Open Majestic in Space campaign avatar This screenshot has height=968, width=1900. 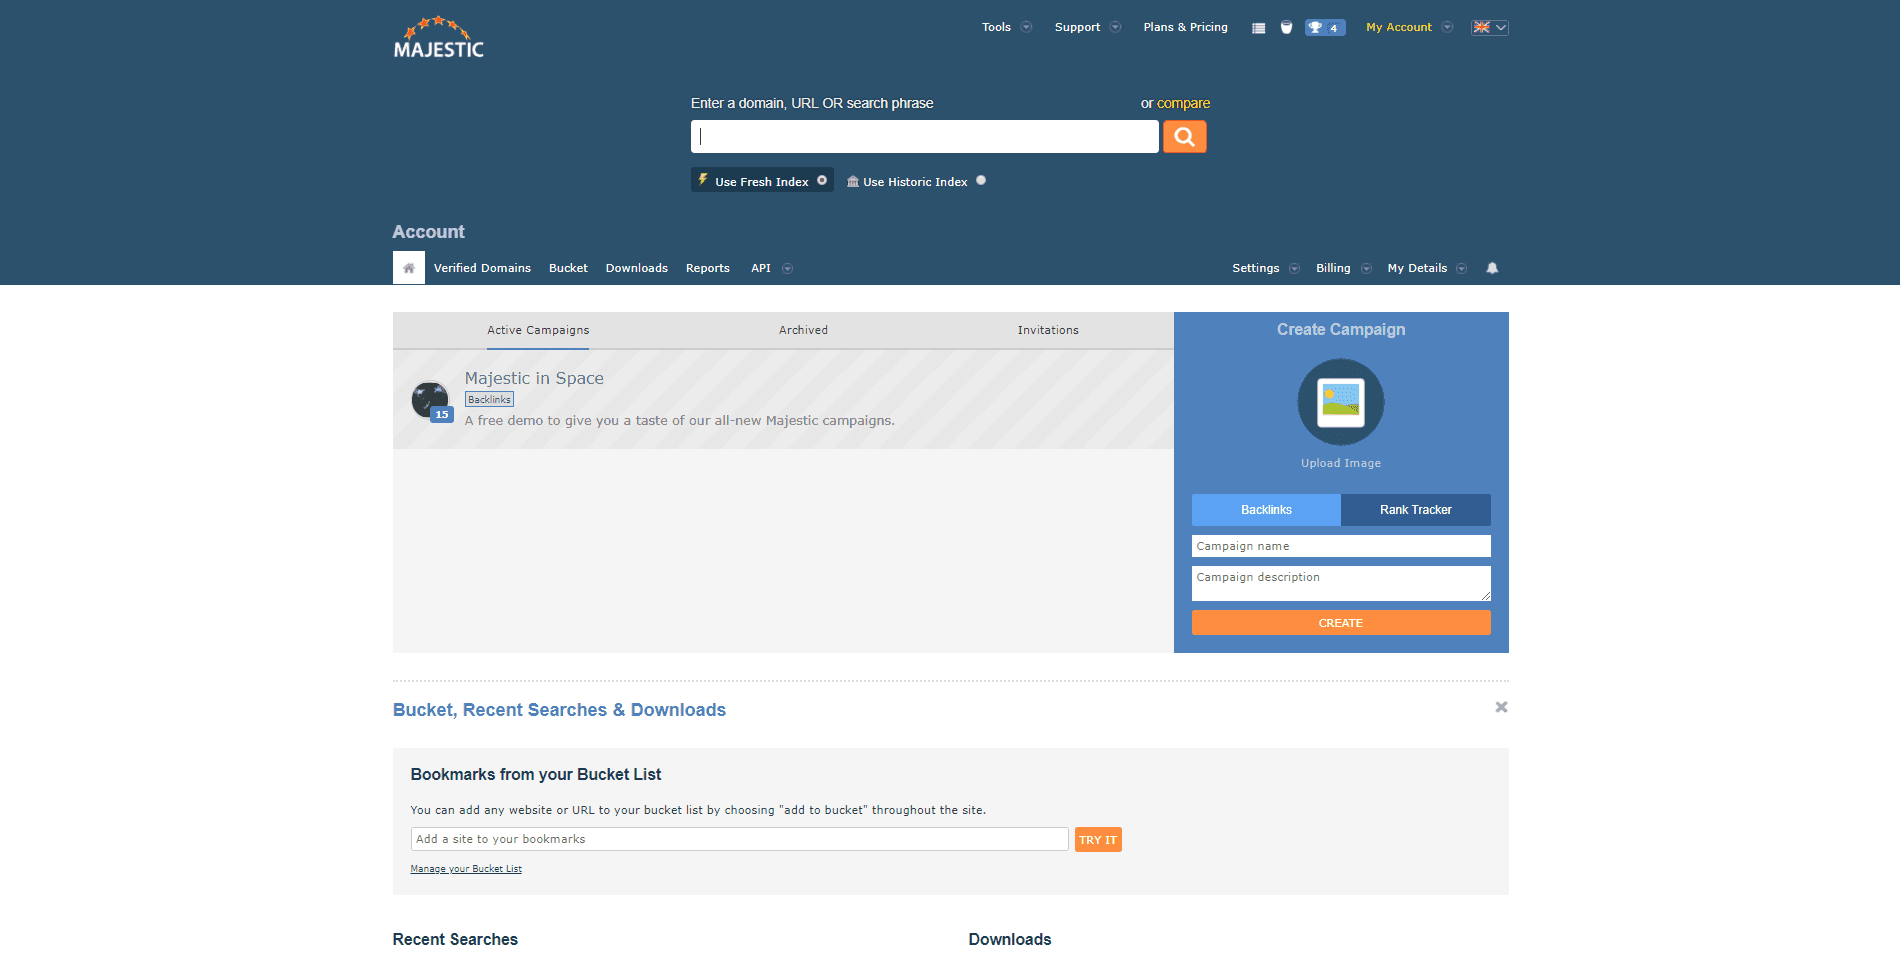[x=430, y=400]
